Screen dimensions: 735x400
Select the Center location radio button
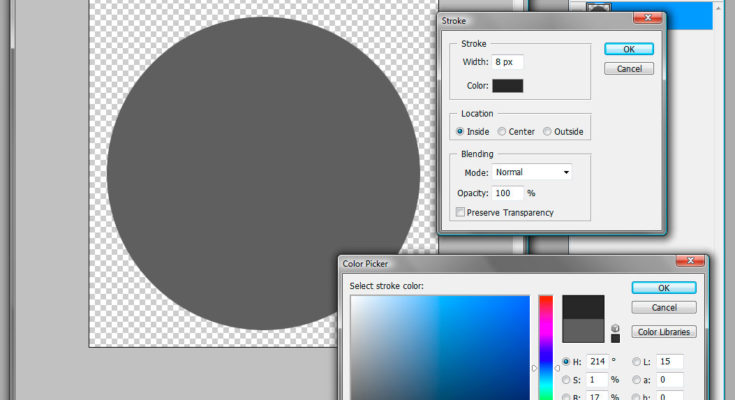pyautogui.click(x=502, y=132)
